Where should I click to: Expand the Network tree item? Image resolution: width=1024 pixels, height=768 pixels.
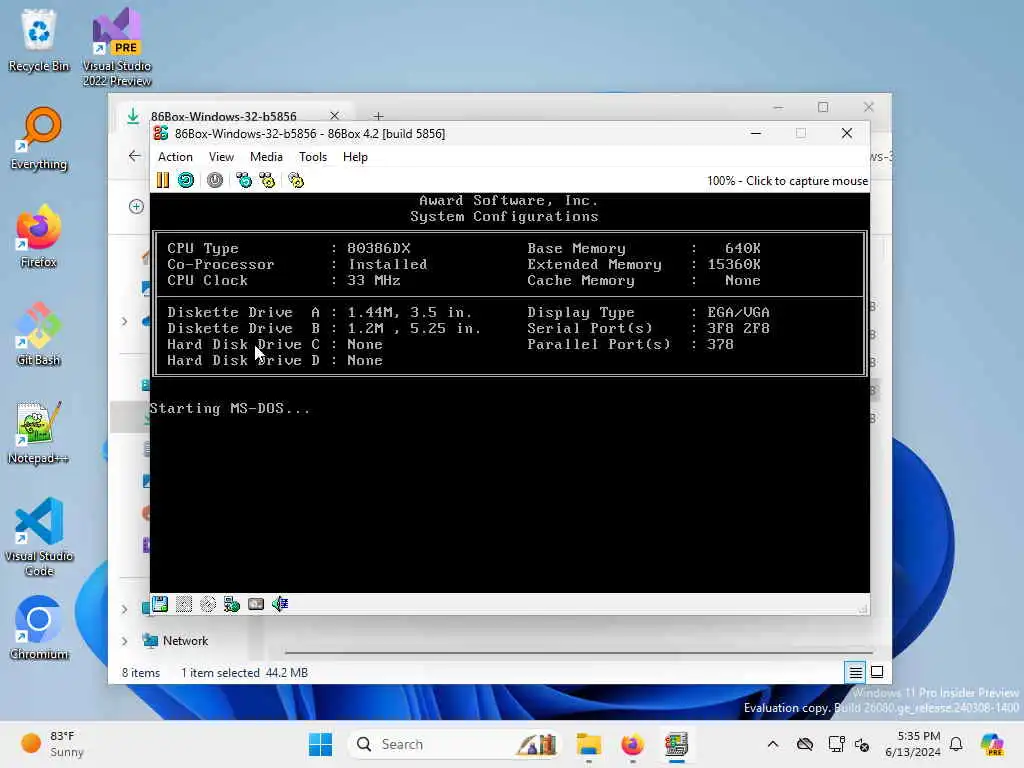click(x=125, y=641)
